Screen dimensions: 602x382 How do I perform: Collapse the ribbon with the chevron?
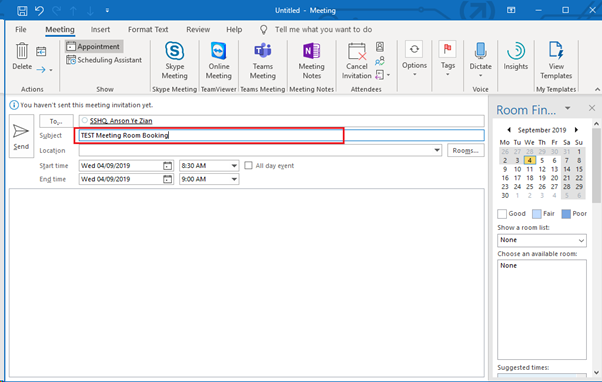click(597, 89)
